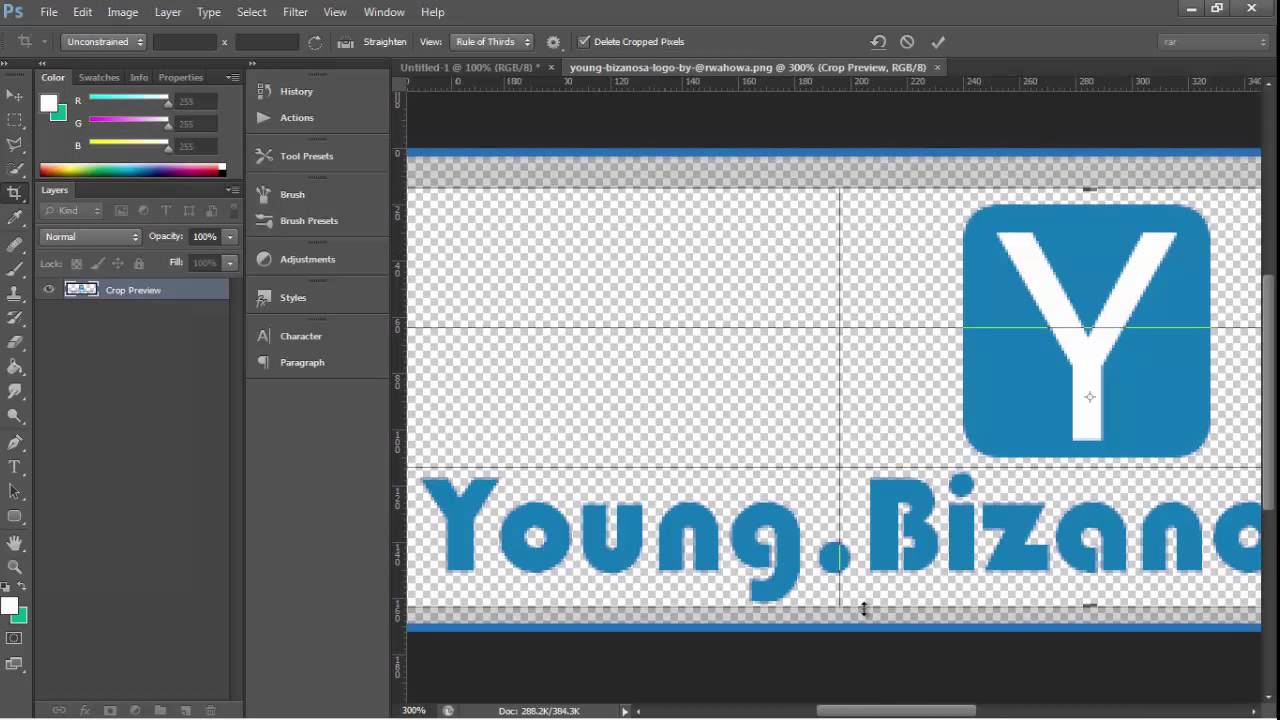
Task: Click the rotate crop box orientation icon
Action: pos(315,42)
